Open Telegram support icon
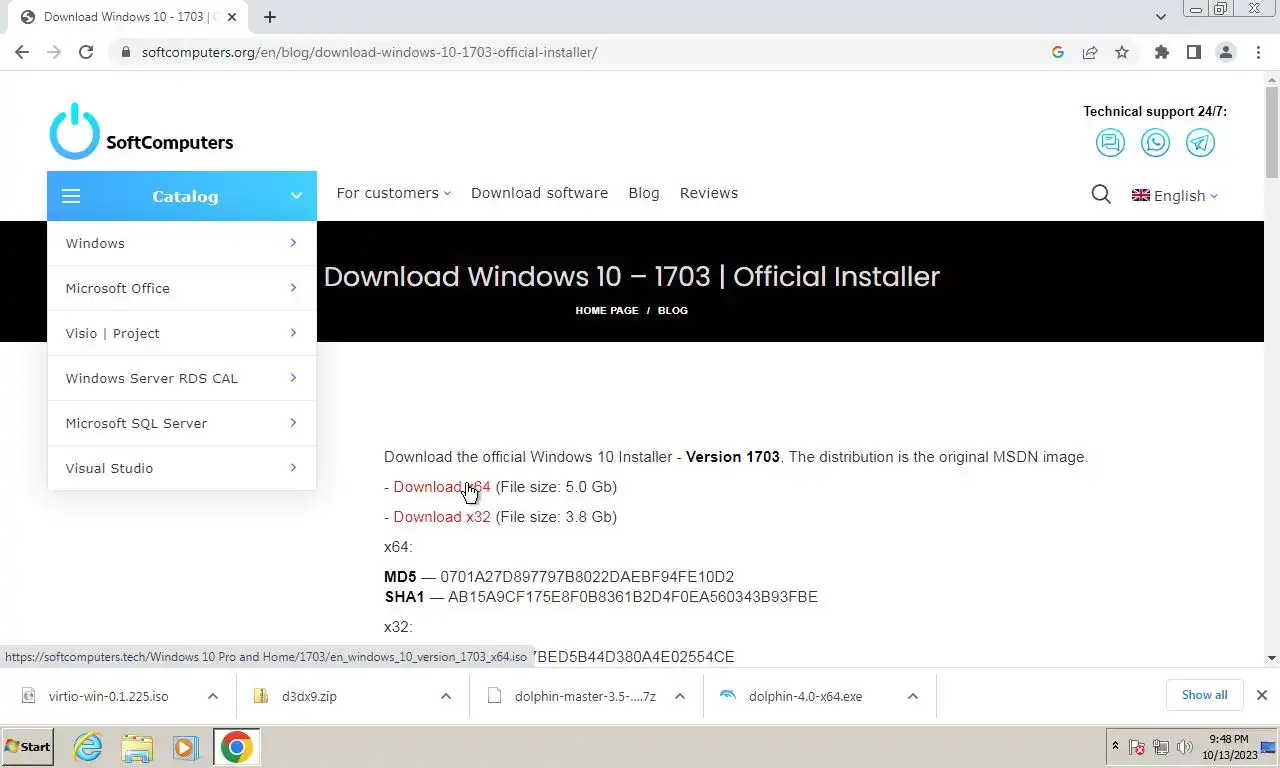Image resolution: width=1280 pixels, height=768 pixels. coord(1200,143)
